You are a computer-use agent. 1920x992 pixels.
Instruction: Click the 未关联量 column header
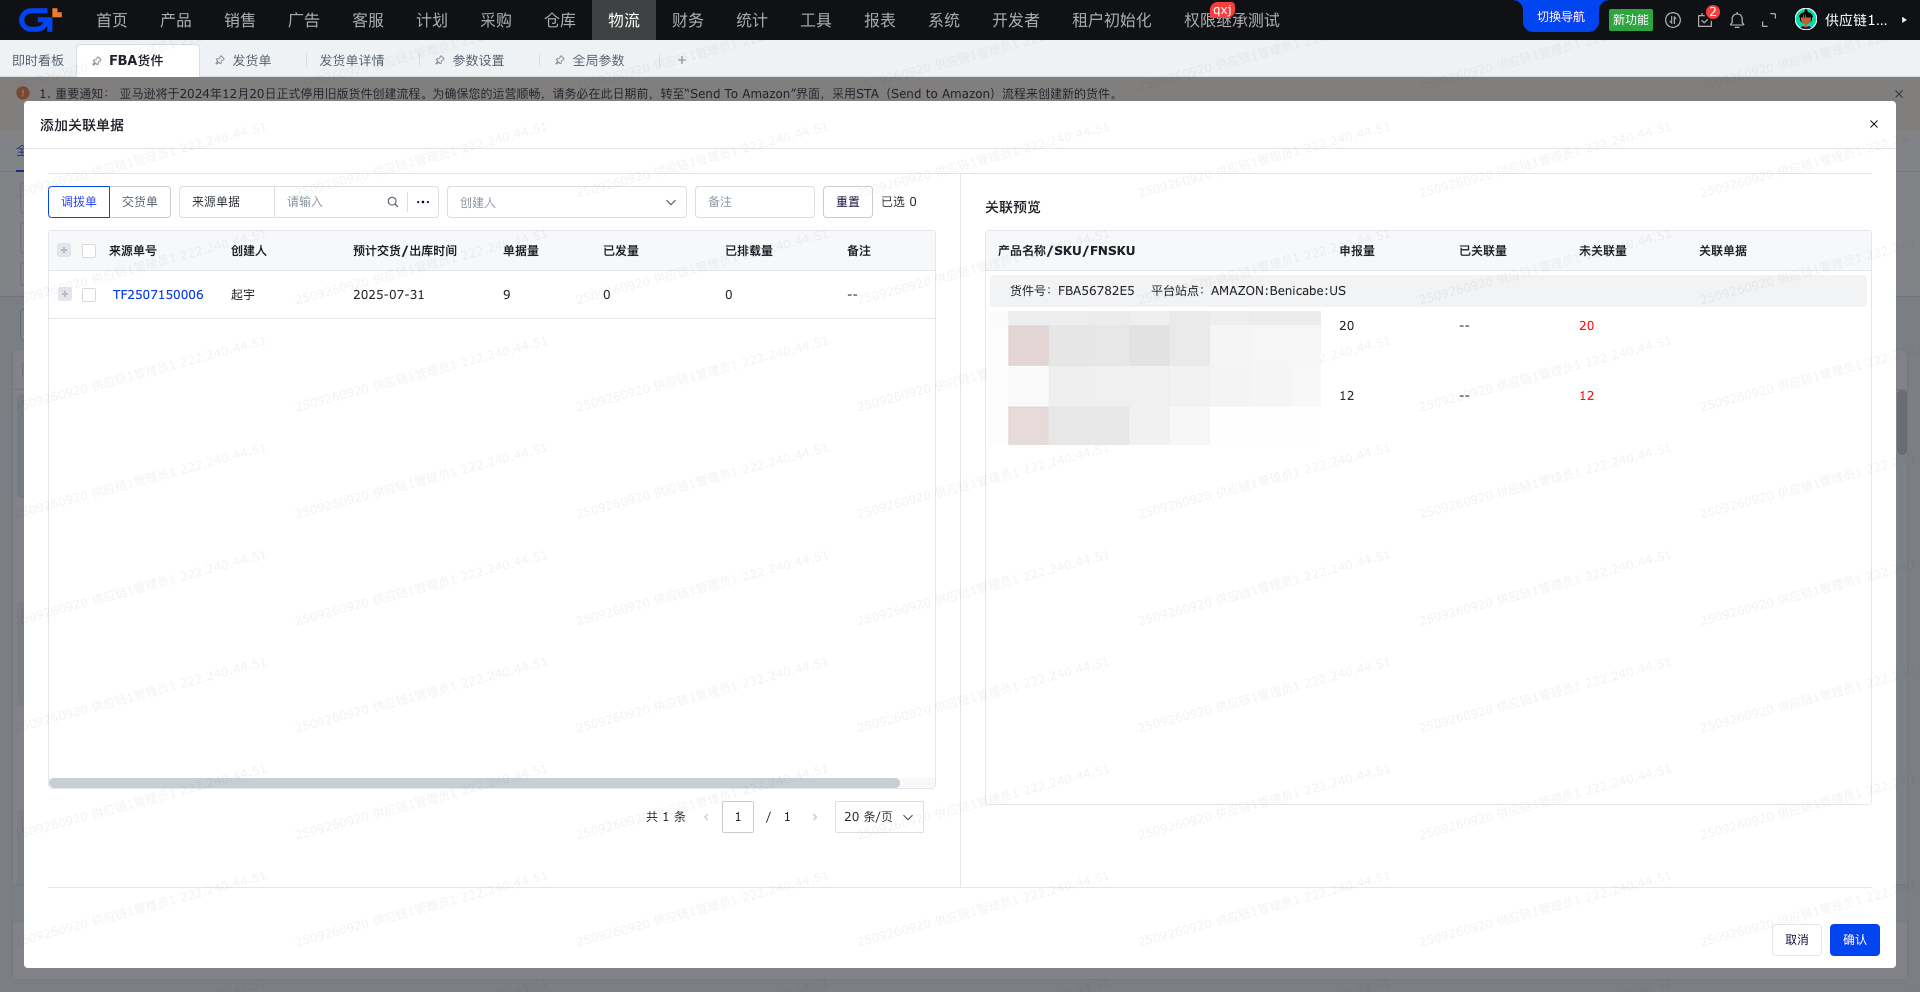1603,251
